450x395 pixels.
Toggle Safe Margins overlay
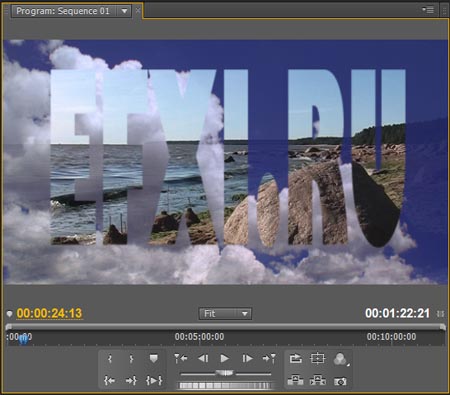(317, 359)
